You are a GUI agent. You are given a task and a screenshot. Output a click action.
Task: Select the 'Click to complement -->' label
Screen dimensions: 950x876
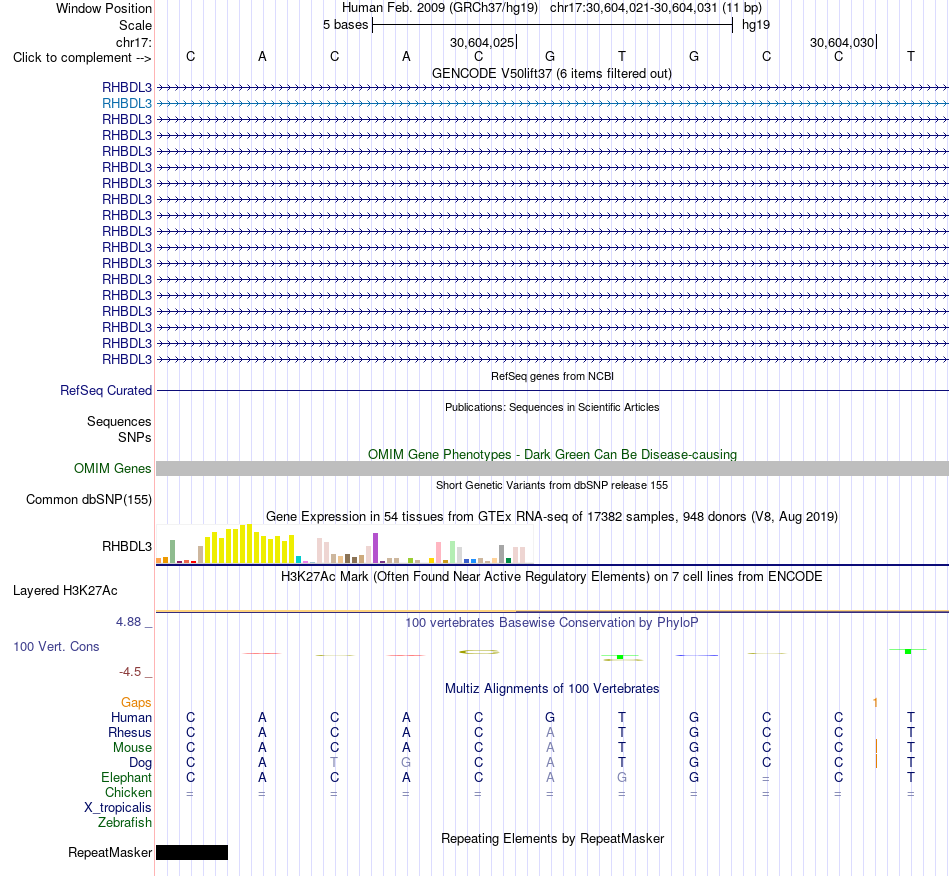(x=82, y=58)
